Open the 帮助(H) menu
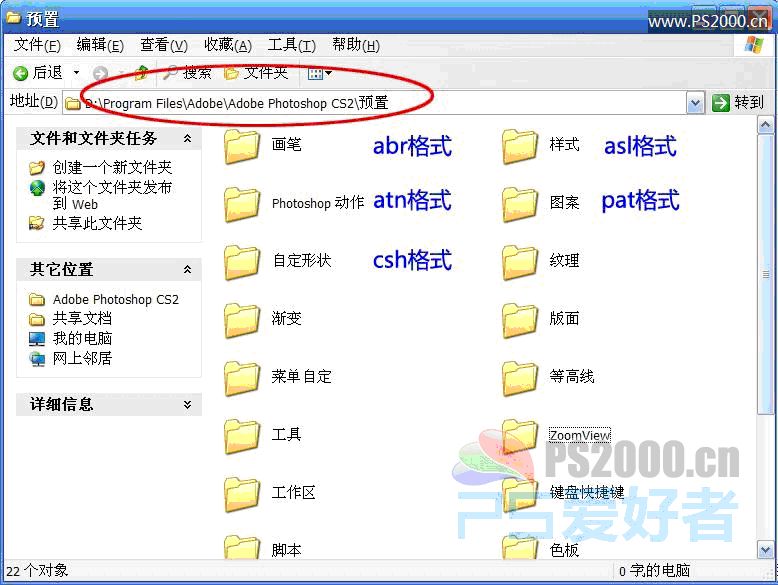 click(x=356, y=45)
